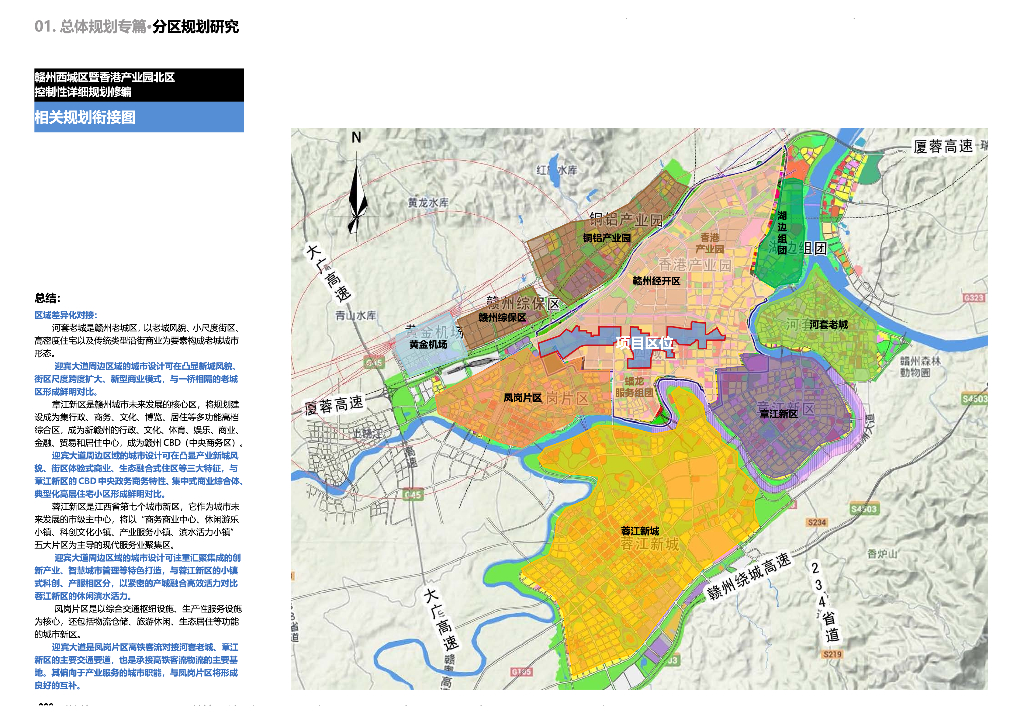Screen dimensions: 1024x724
Task: Click the bold black '铜铝产业园' label
Action: click(x=607, y=238)
